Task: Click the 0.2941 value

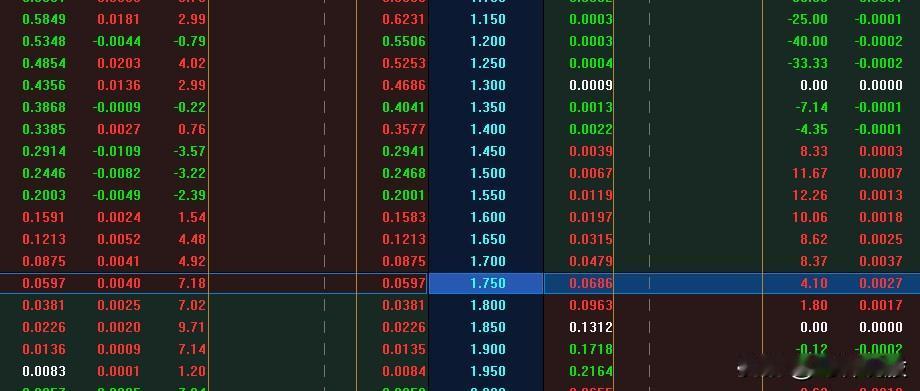Action: 404,151
